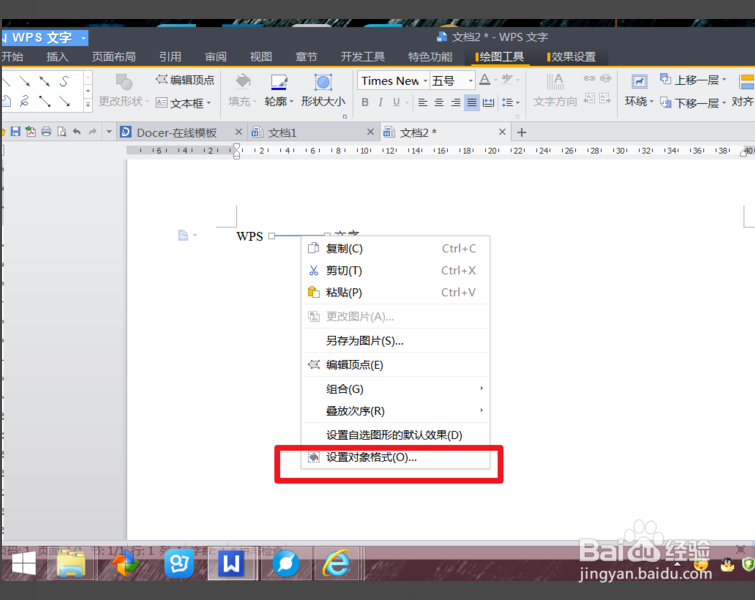Open the 开发工具 ribbon tab

pos(363,57)
